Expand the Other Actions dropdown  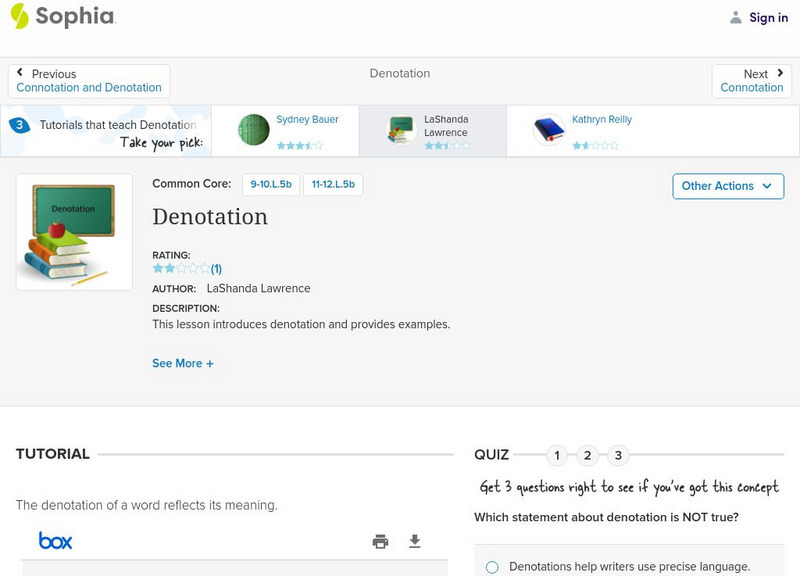click(x=728, y=186)
